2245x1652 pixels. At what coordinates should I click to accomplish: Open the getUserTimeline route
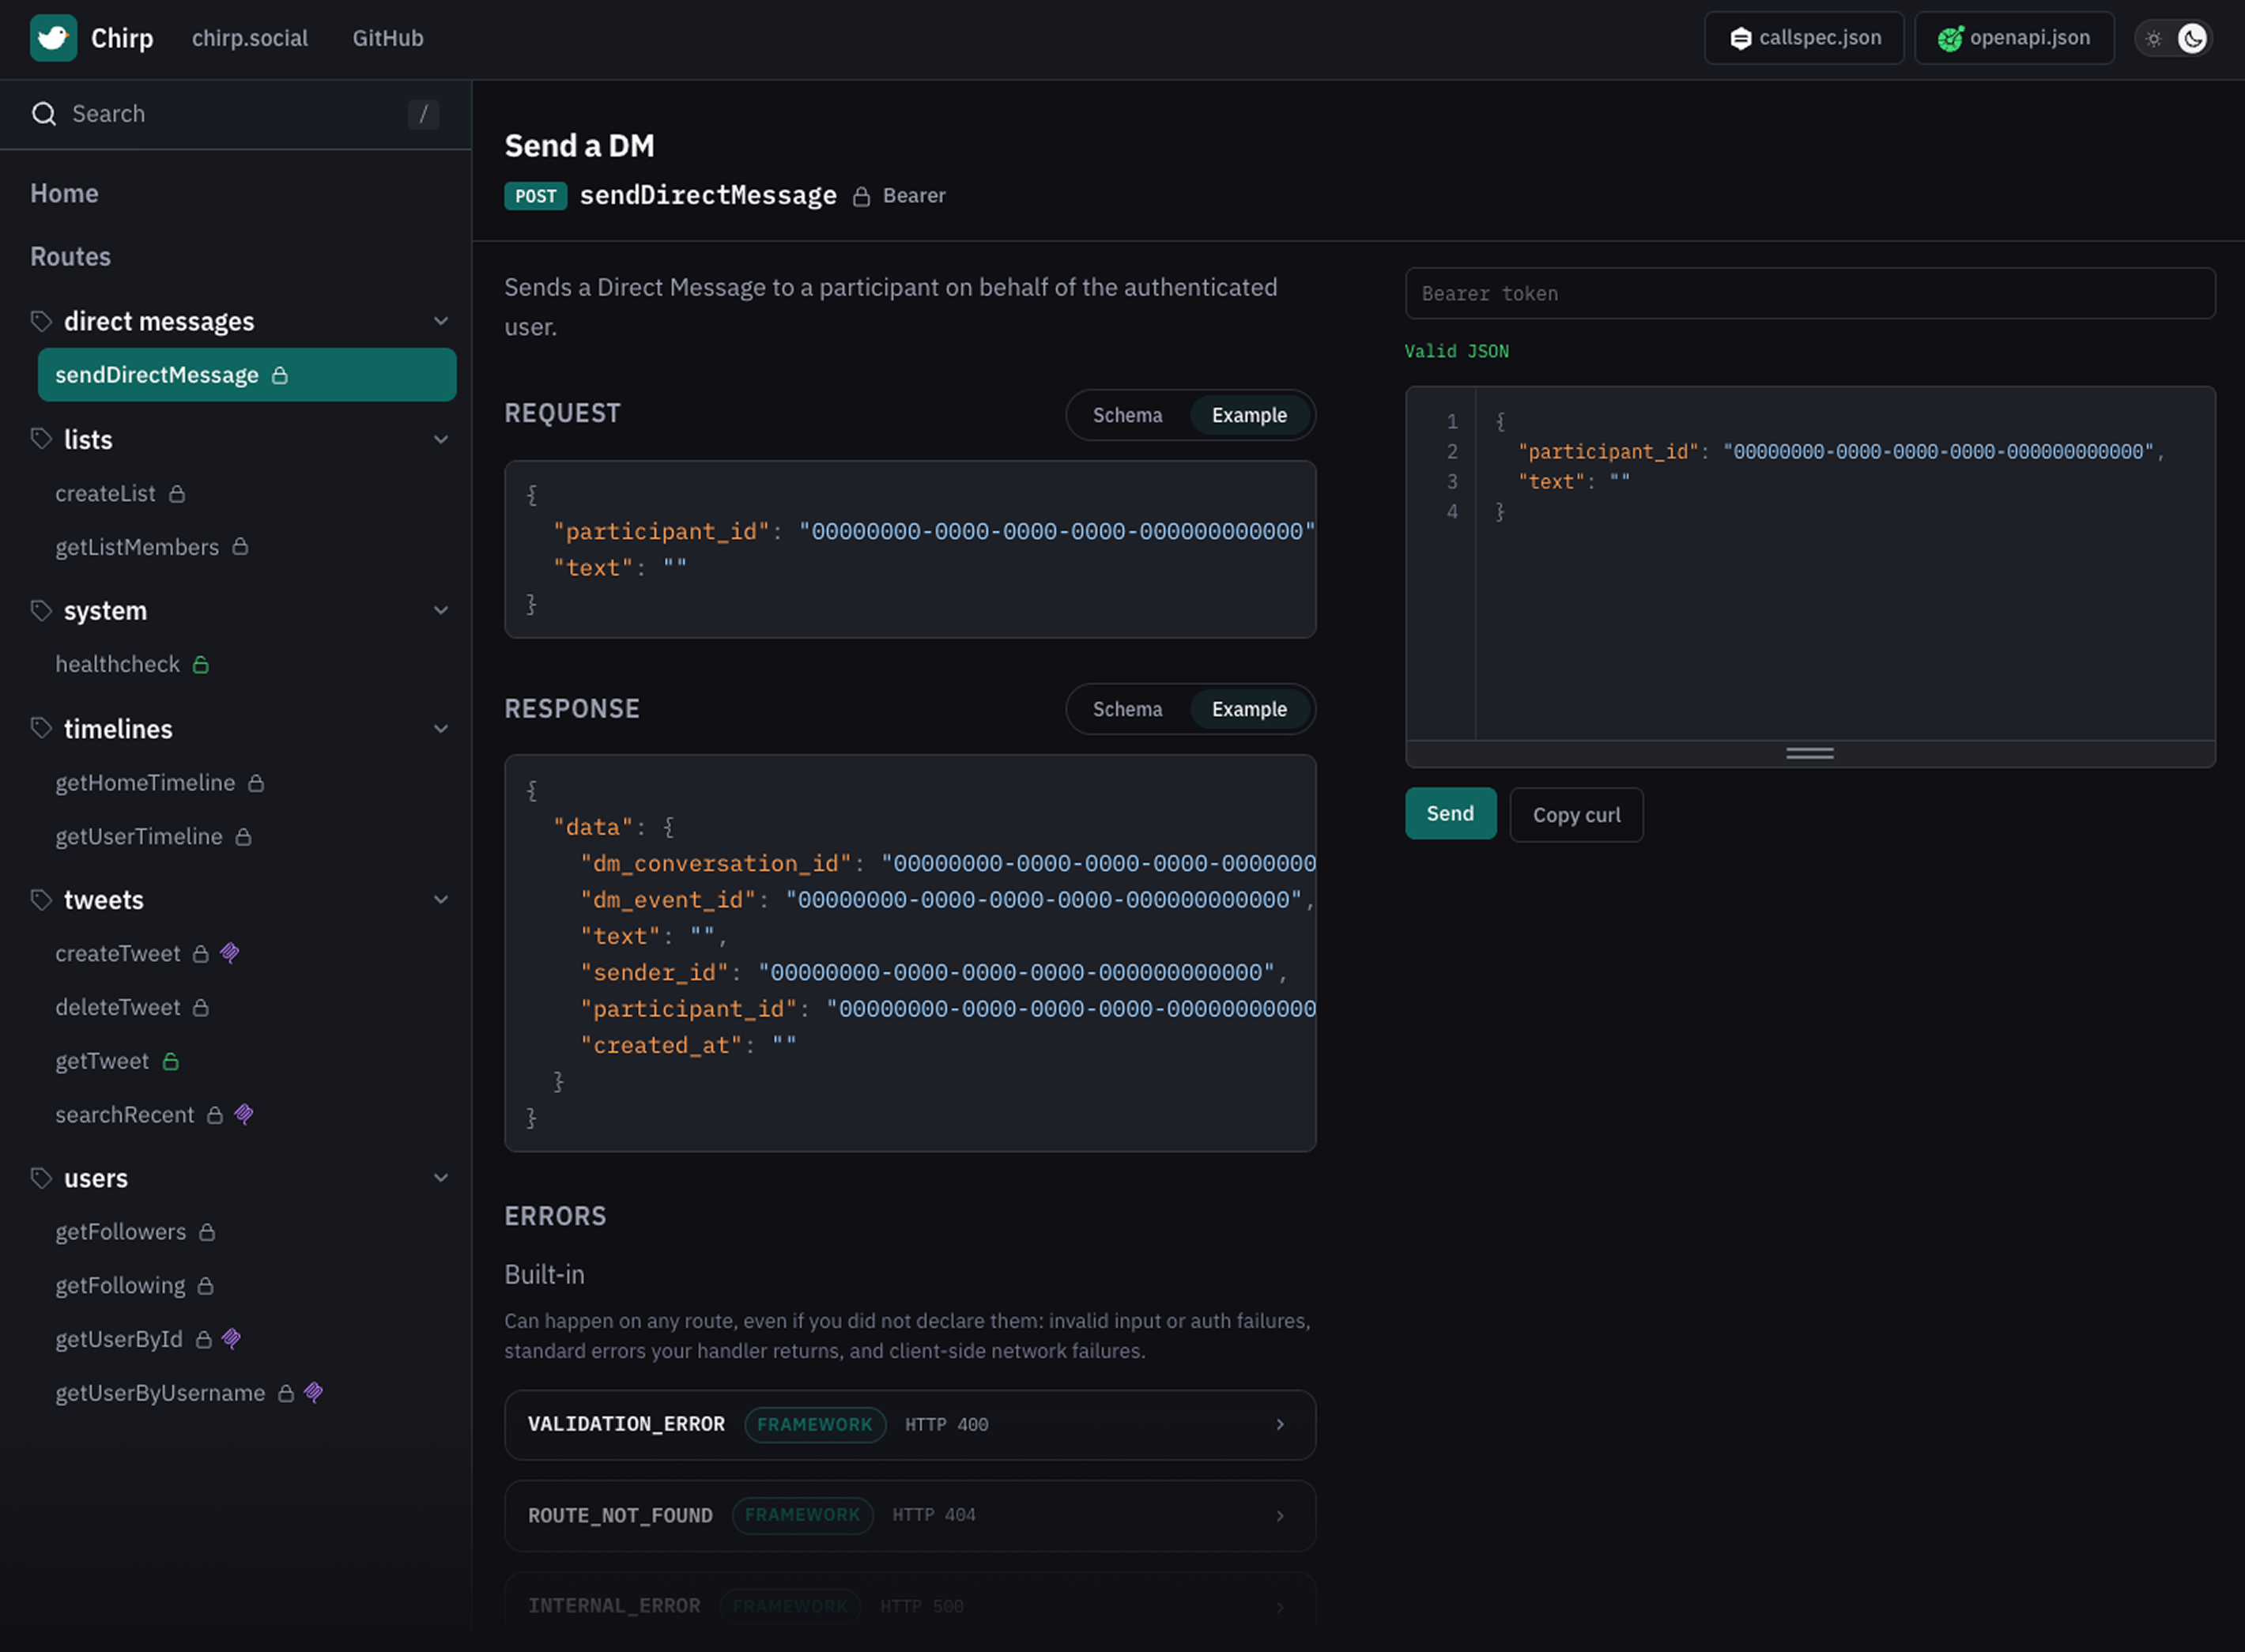(x=139, y=836)
